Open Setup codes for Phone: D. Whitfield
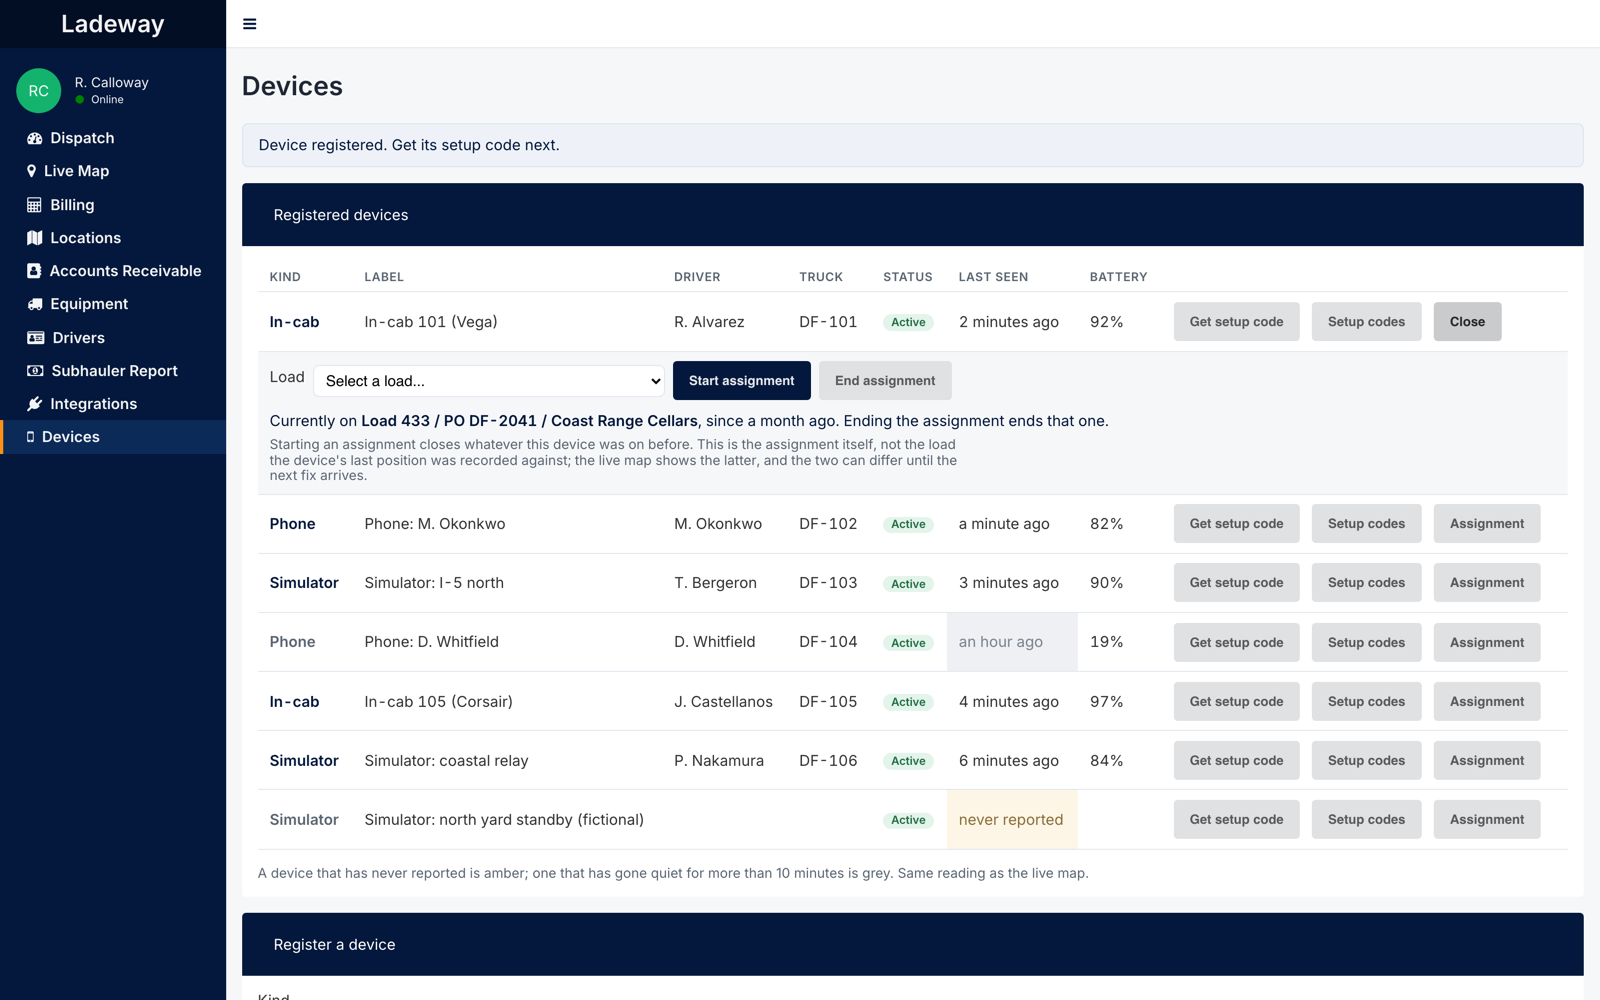This screenshot has height=1000, width=1600. point(1366,642)
